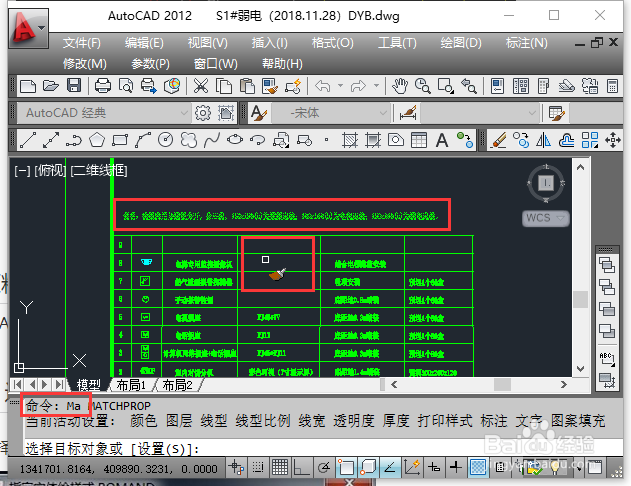Screen dimensions: 631x486
Task: Select the Spline curve tool
Action: click(212, 140)
